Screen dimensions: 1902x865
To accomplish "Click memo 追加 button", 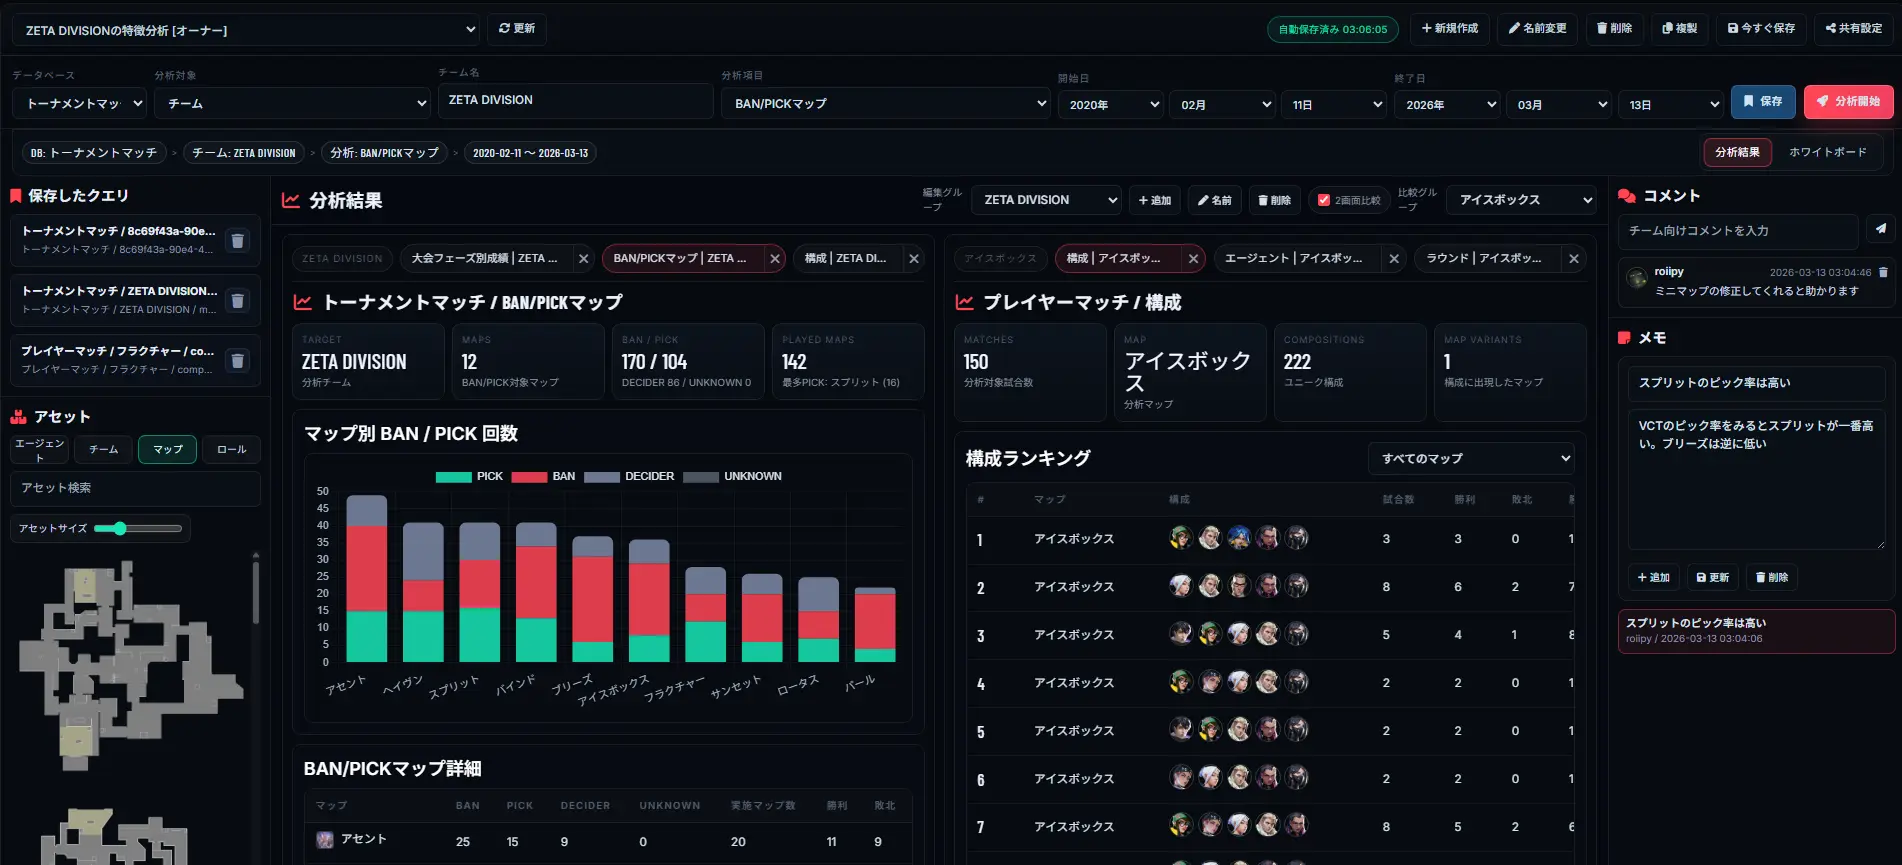I will pos(1653,577).
